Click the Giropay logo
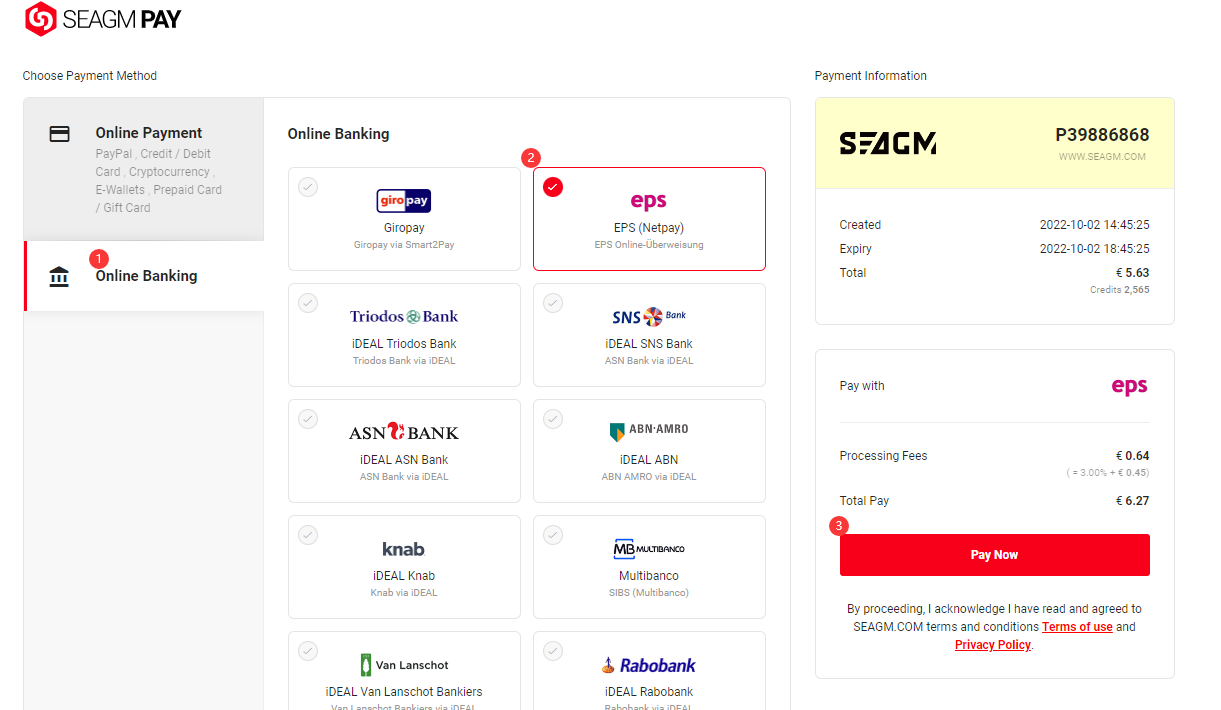 point(404,201)
